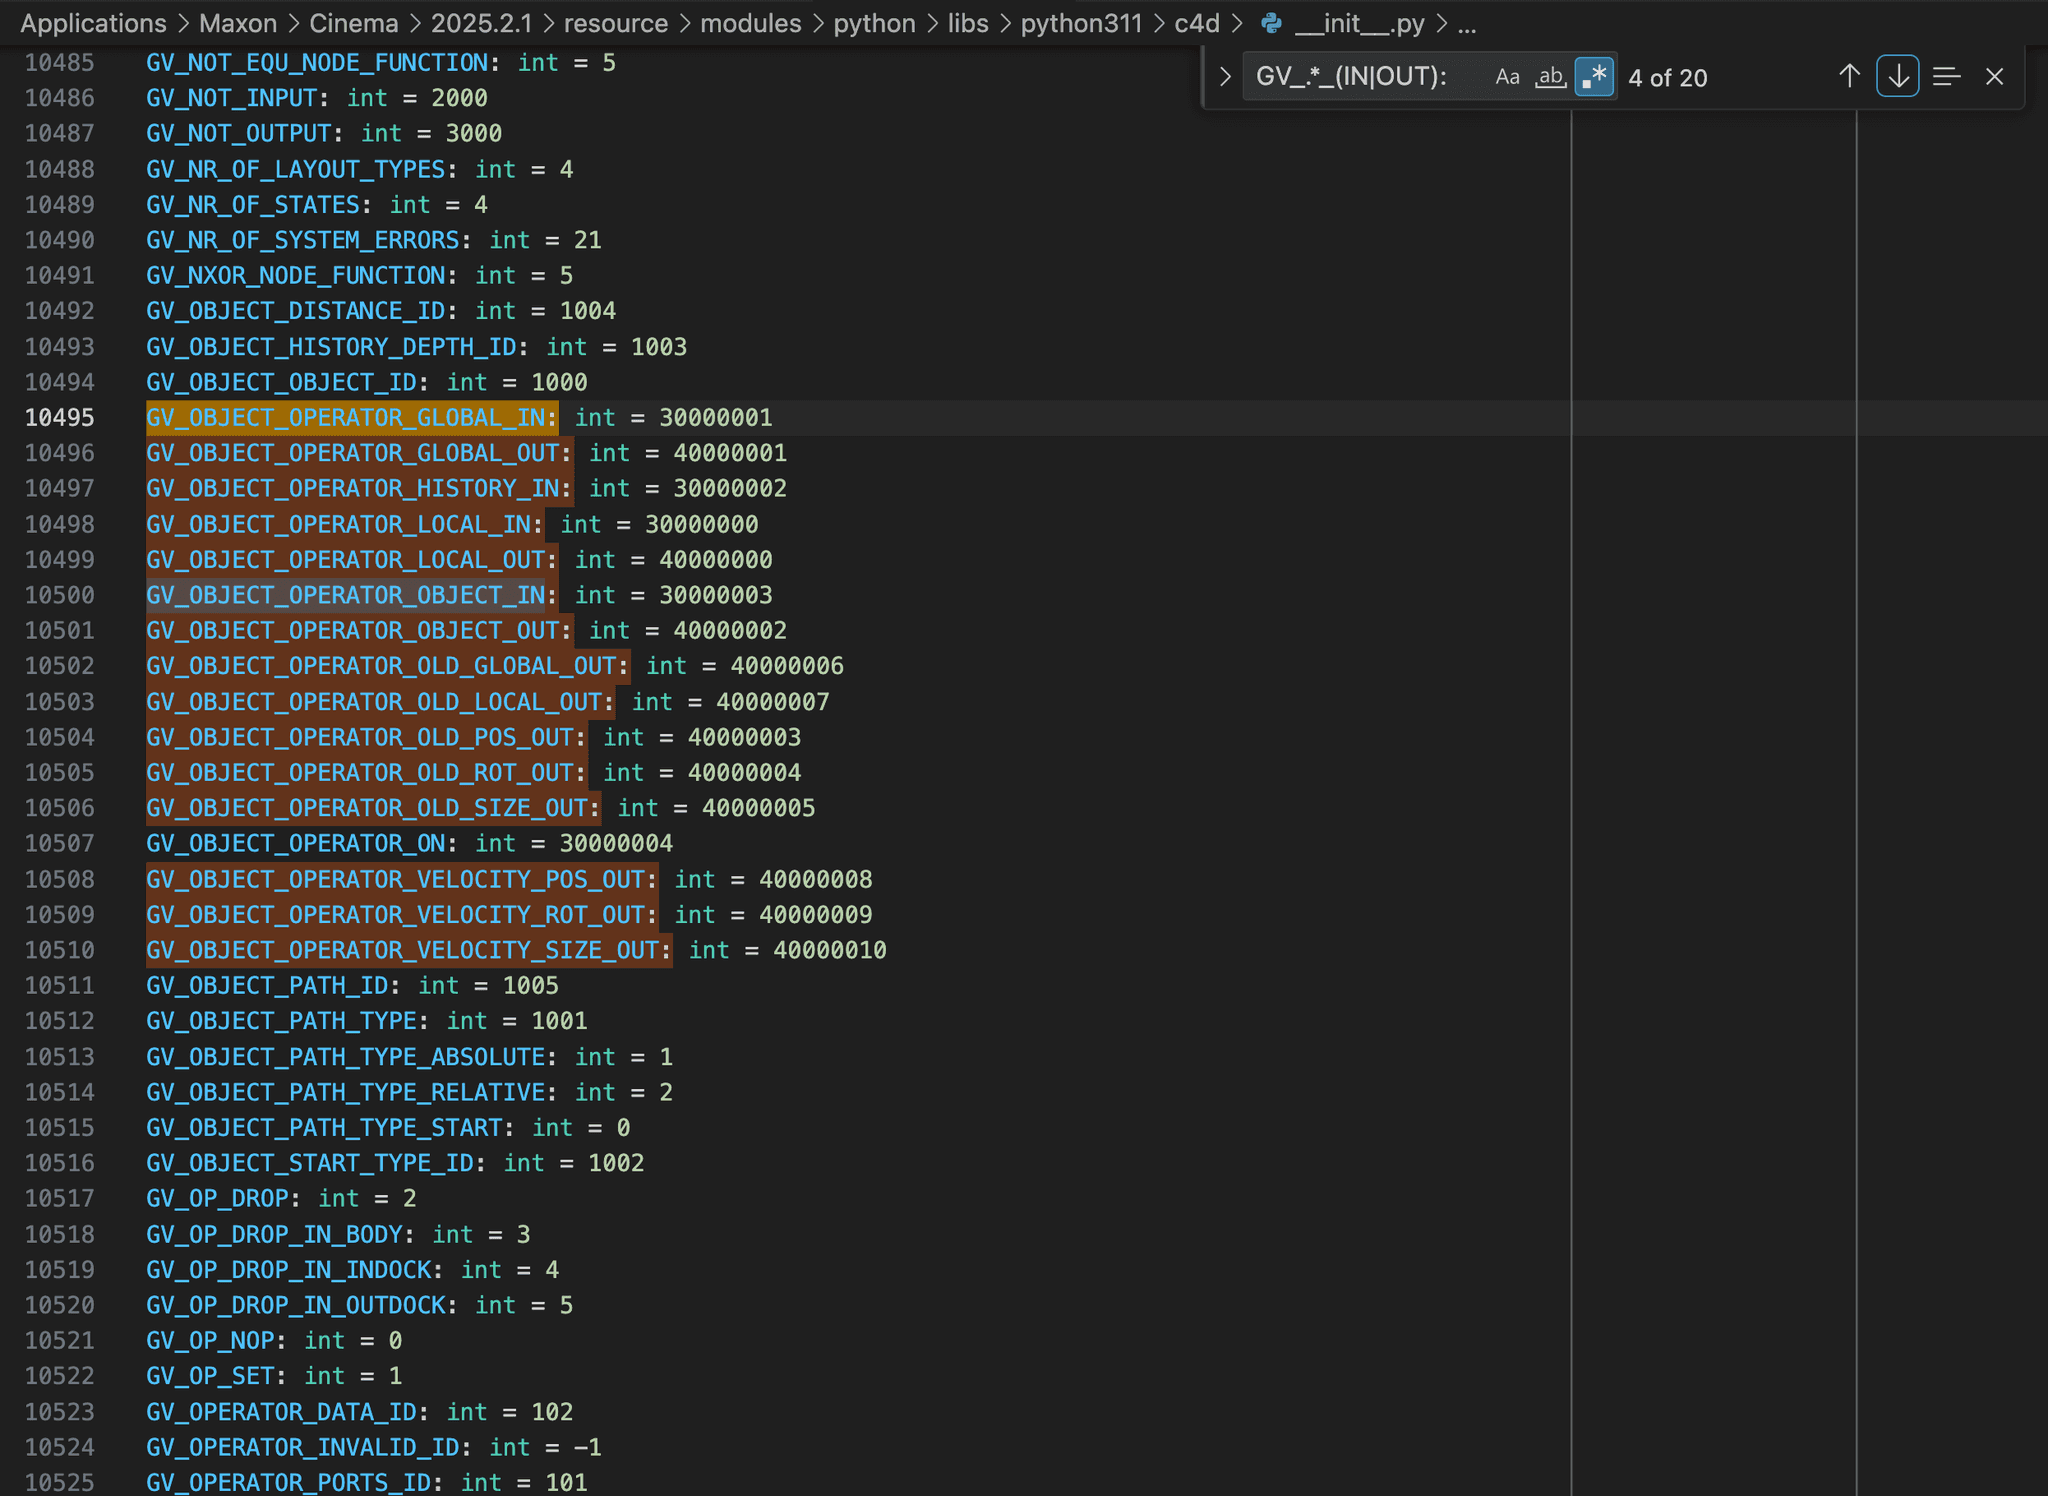Click line number 10495
Viewport: 2048px width, 1496px height.
click(60, 417)
